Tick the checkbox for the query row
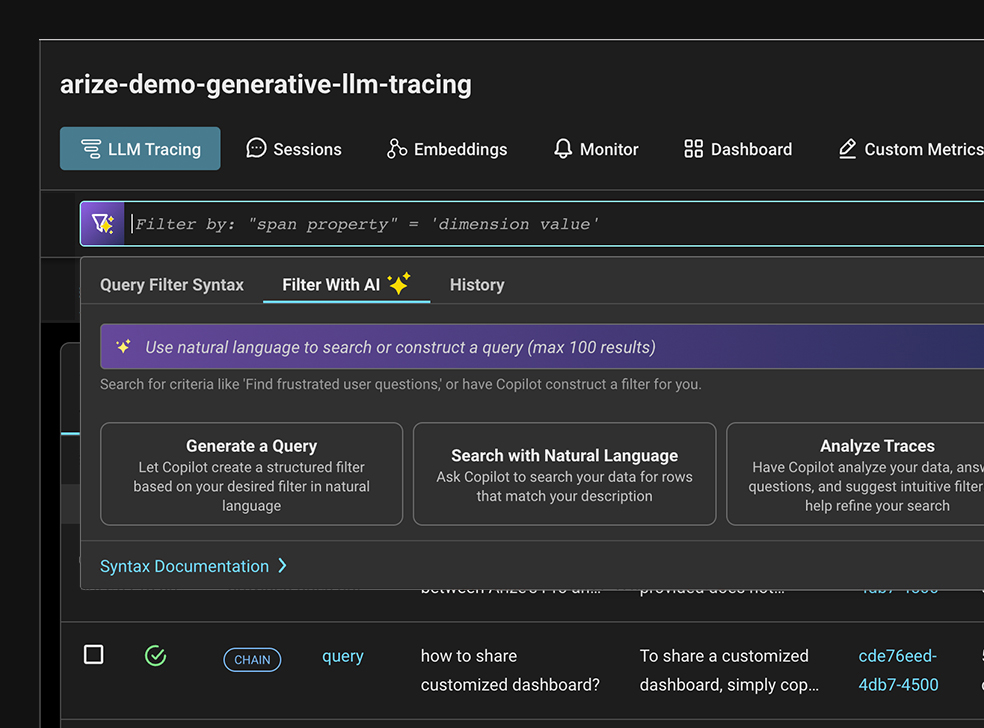This screenshot has height=728, width=984. point(93,655)
